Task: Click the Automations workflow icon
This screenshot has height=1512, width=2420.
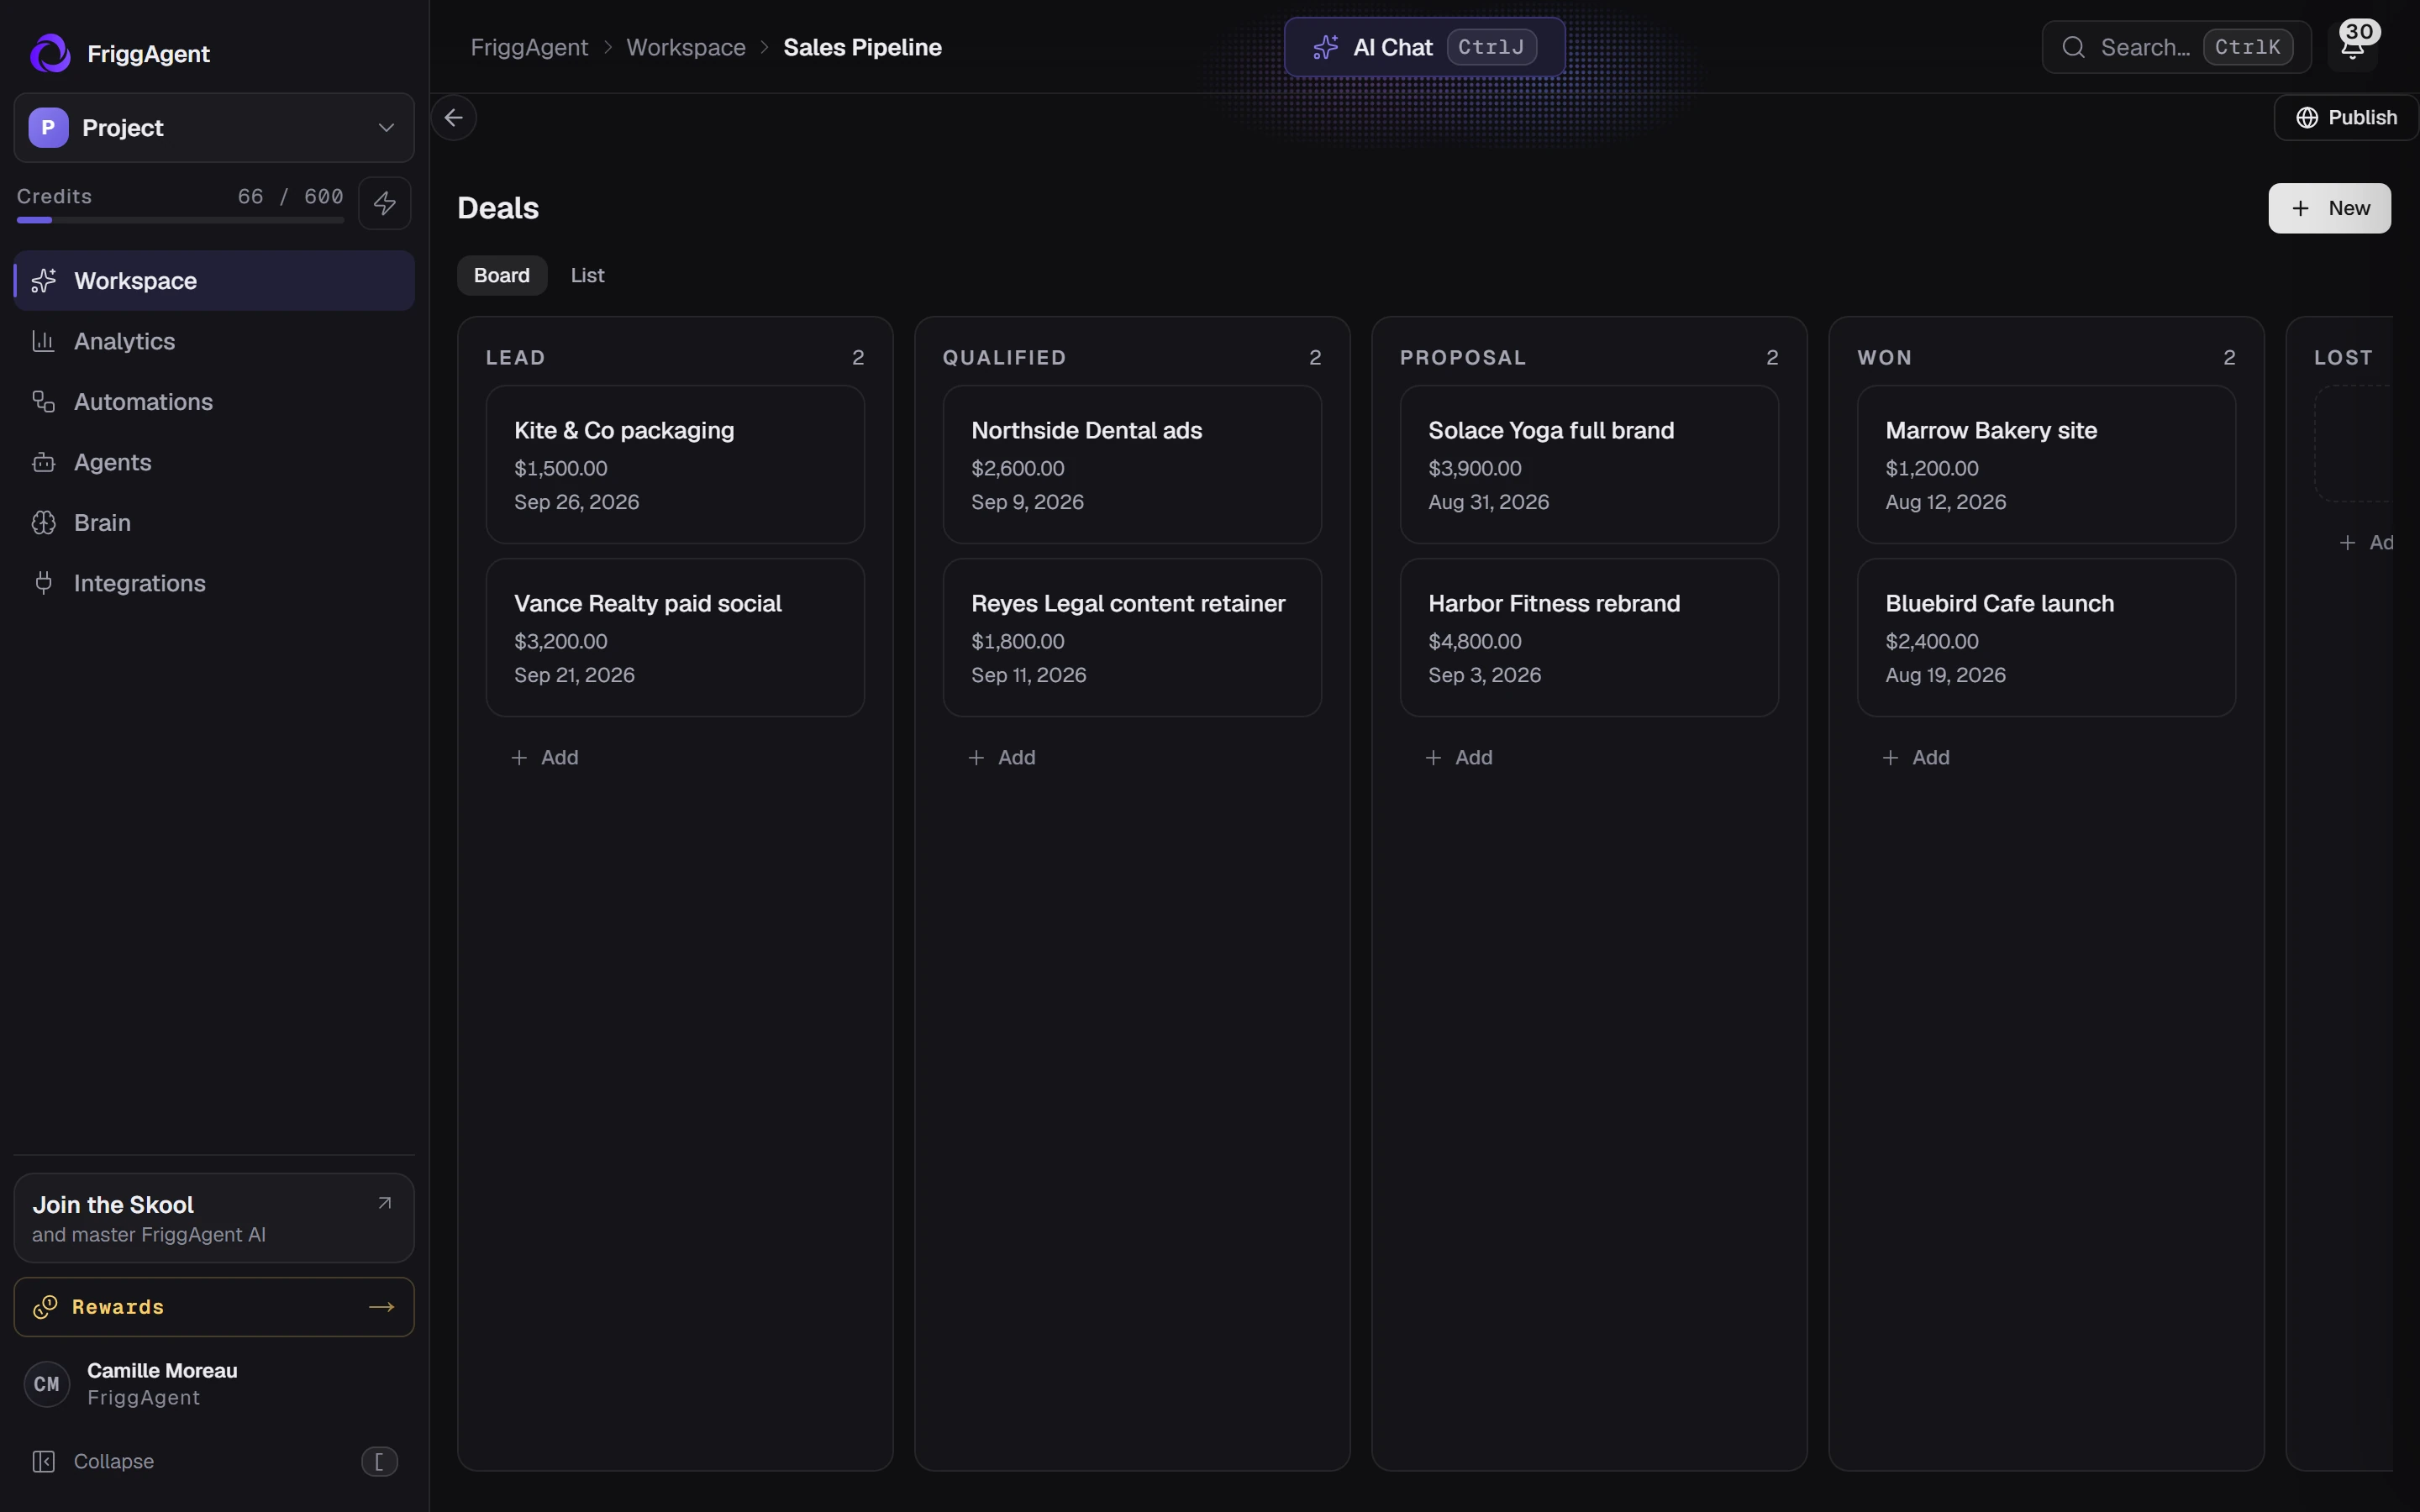Action: (43, 402)
